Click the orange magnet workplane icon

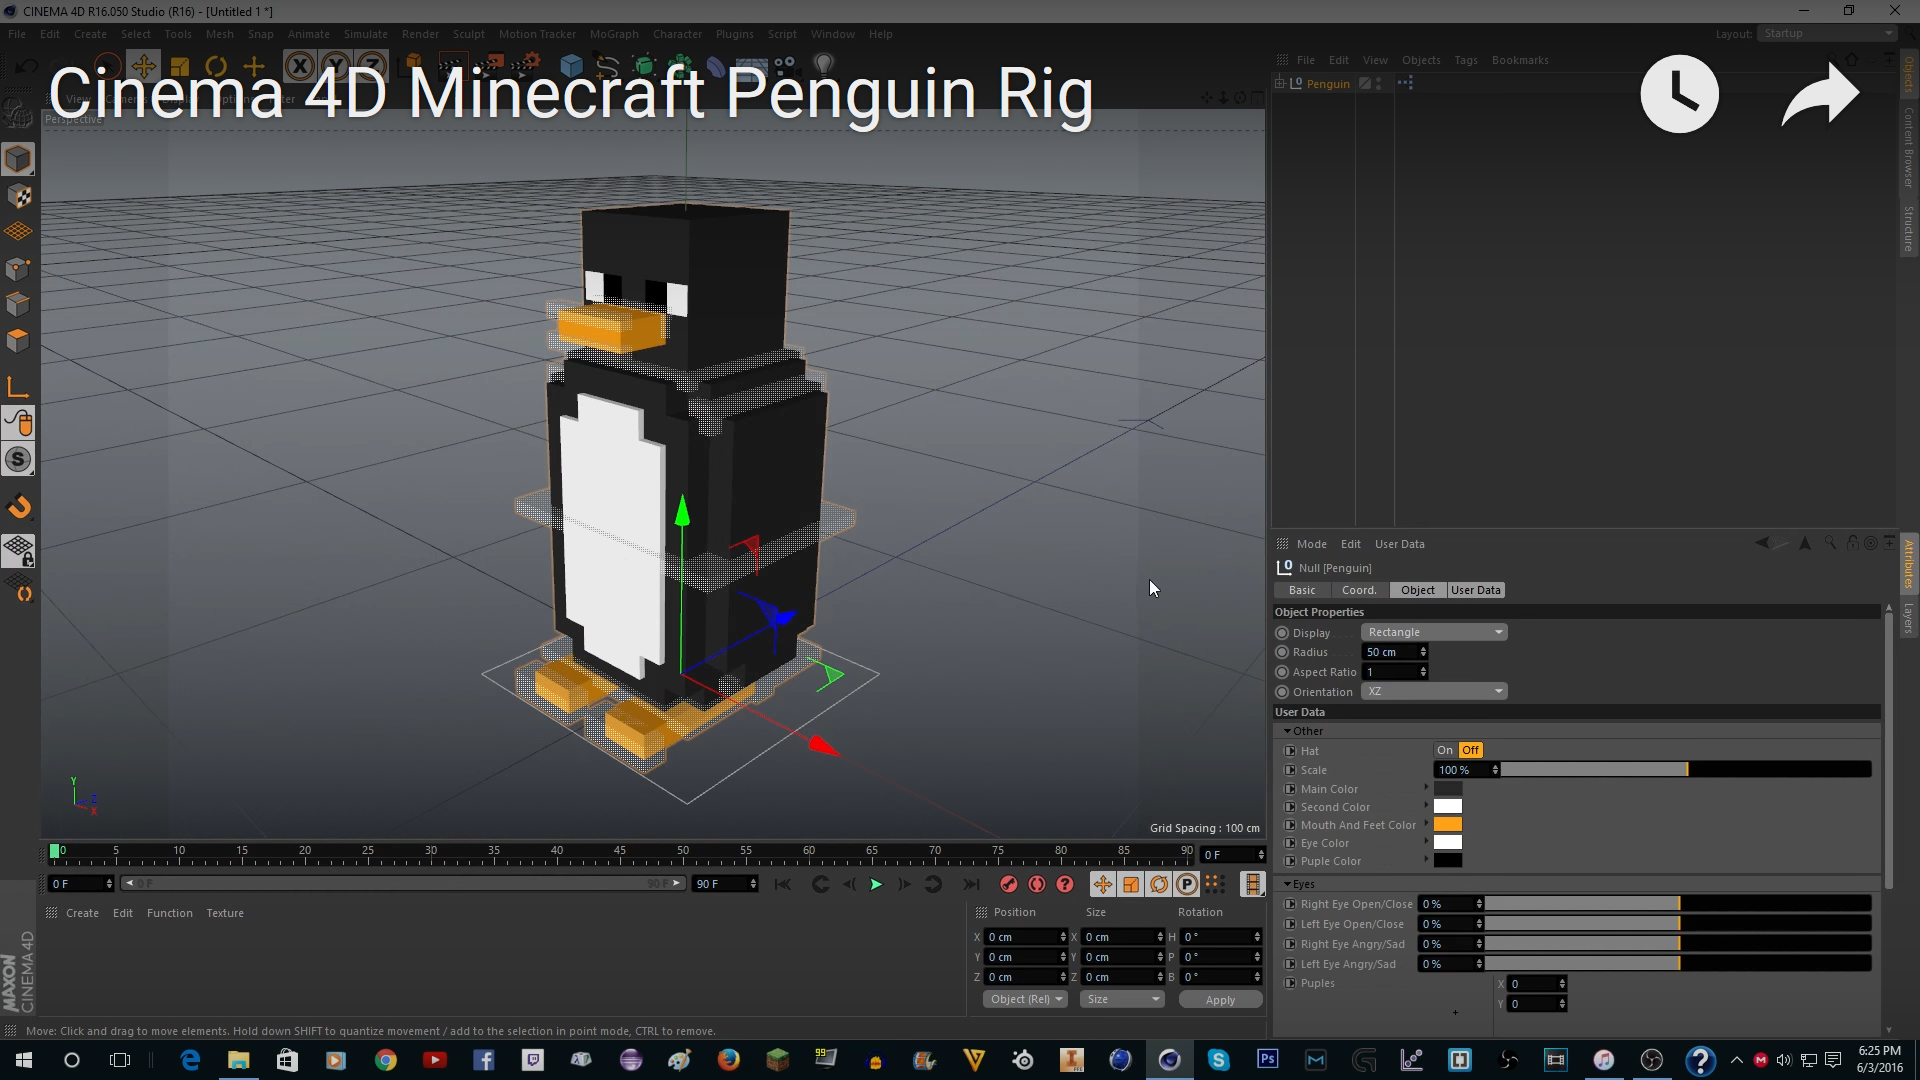(x=18, y=507)
